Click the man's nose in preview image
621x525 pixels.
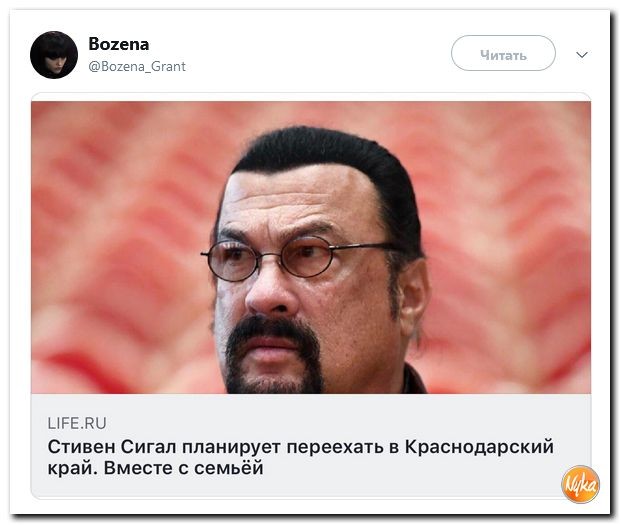(269, 293)
